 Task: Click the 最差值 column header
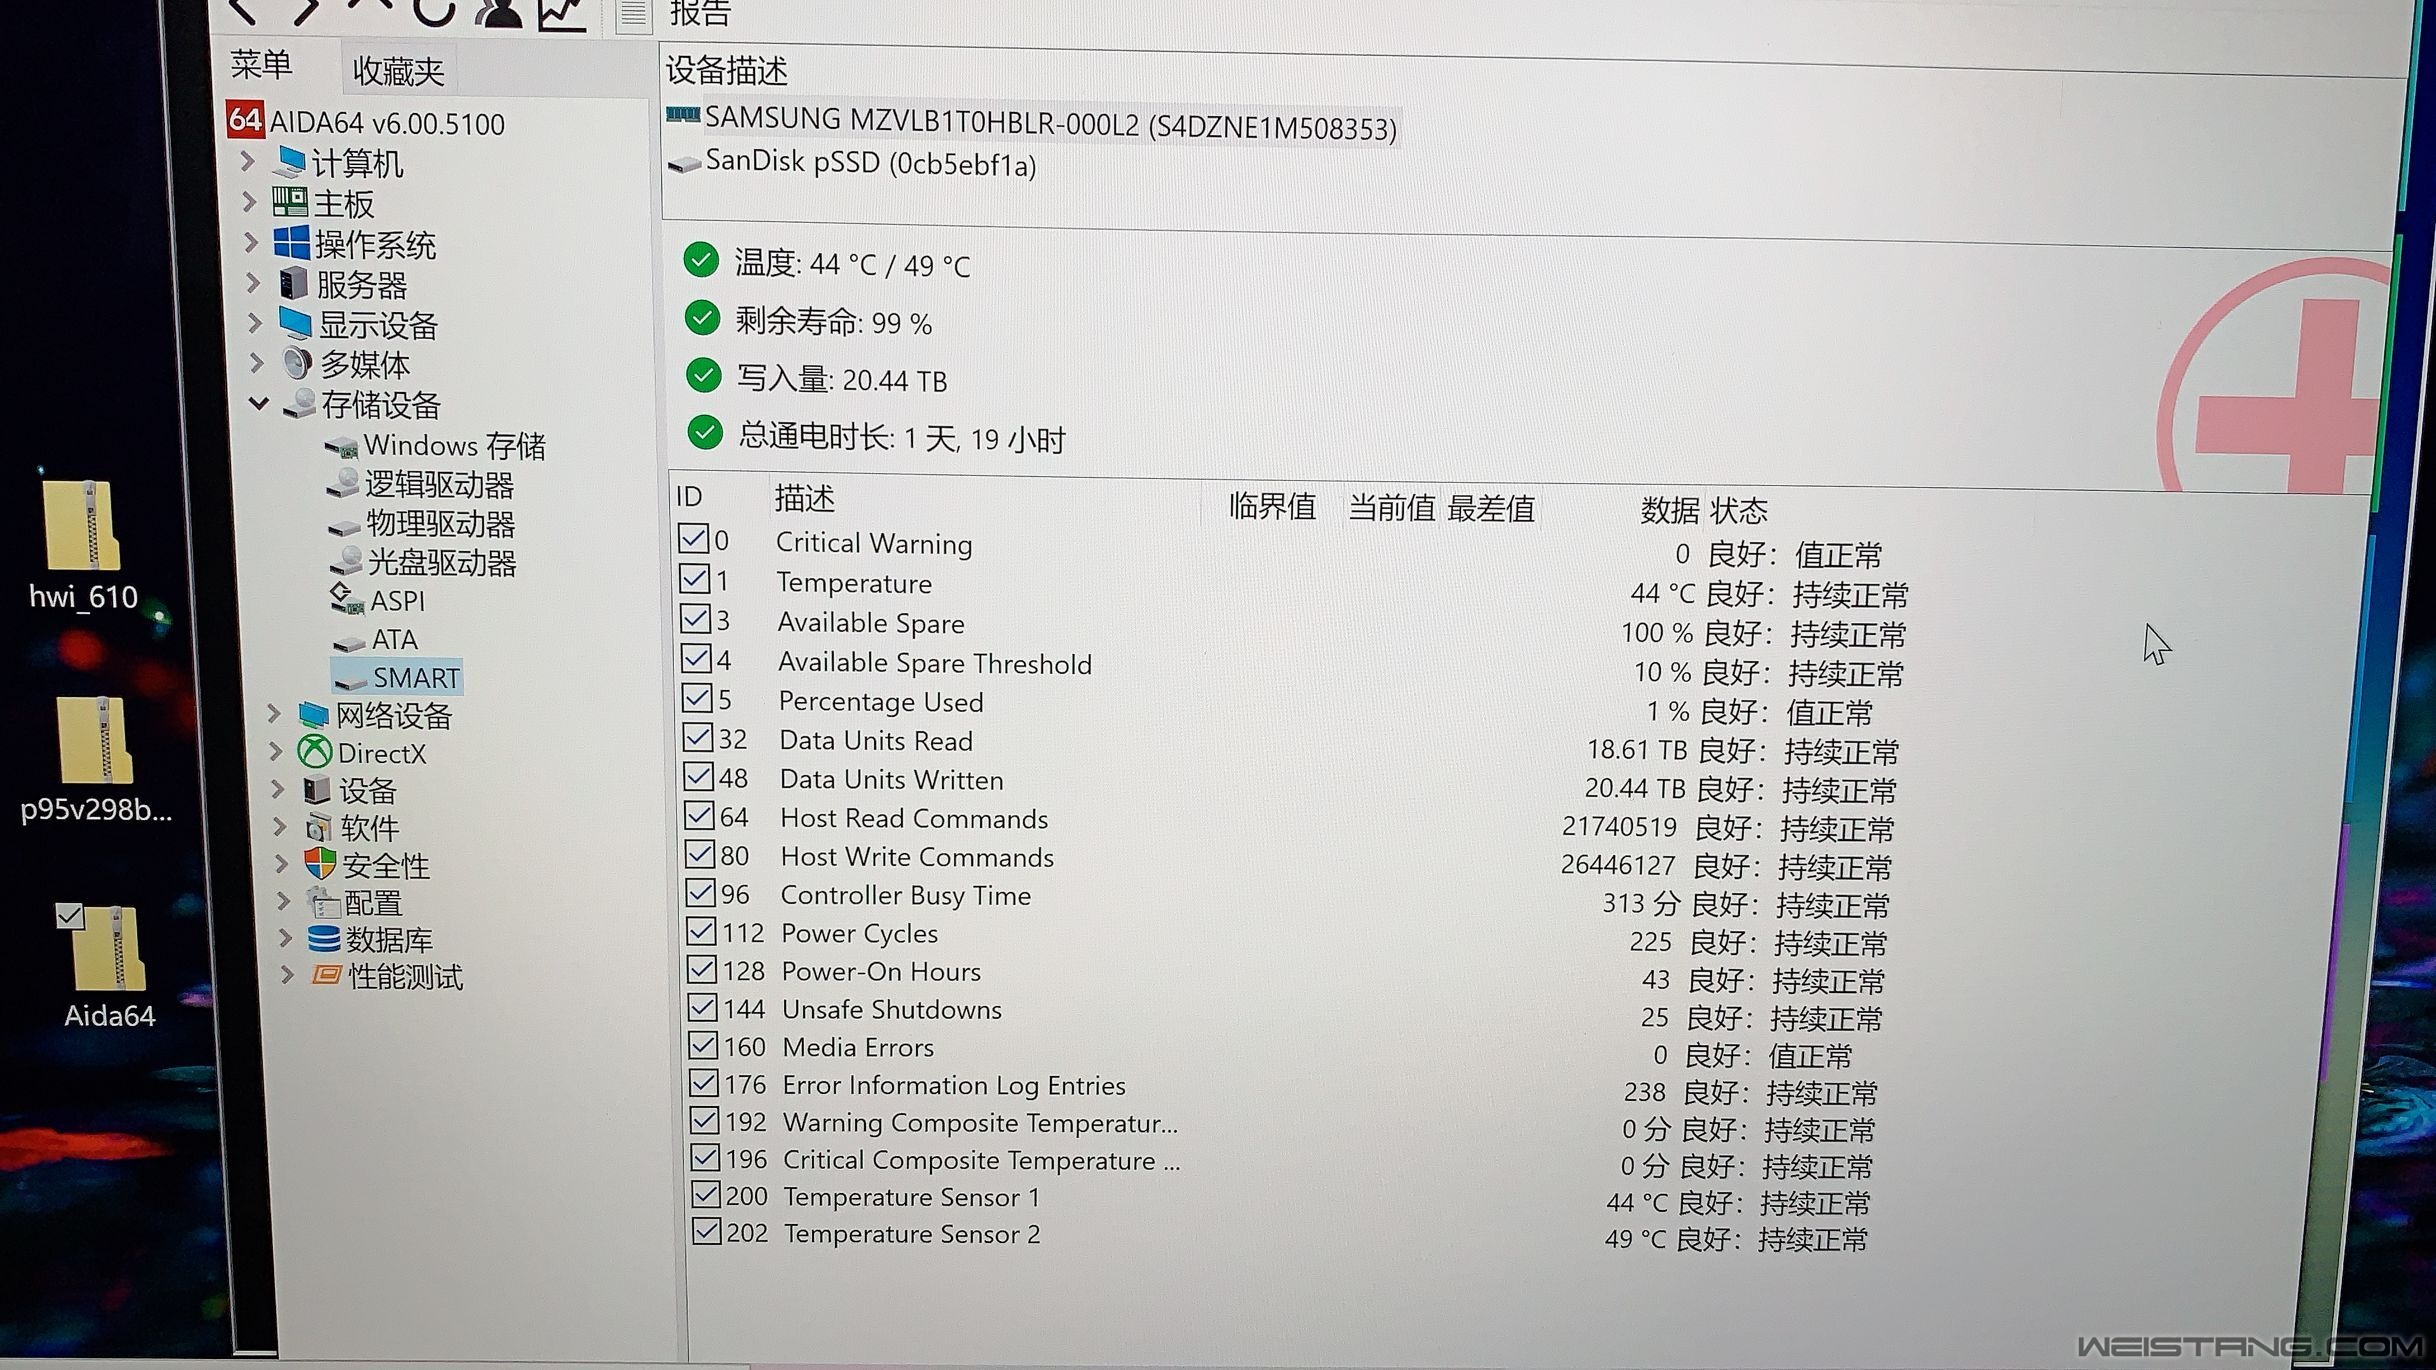pyautogui.click(x=1490, y=508)
